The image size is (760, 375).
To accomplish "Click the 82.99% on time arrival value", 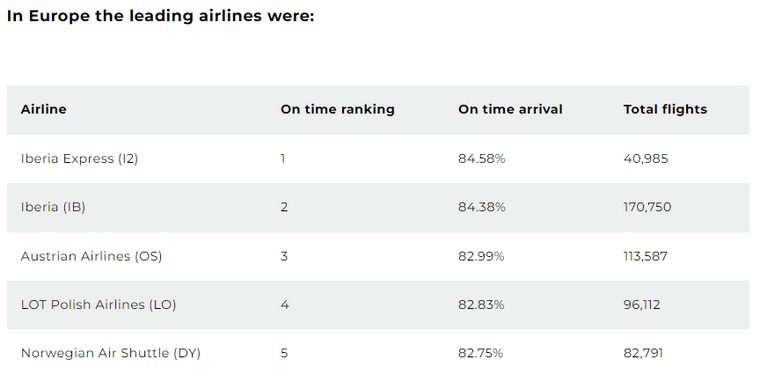I will point(481,256).
